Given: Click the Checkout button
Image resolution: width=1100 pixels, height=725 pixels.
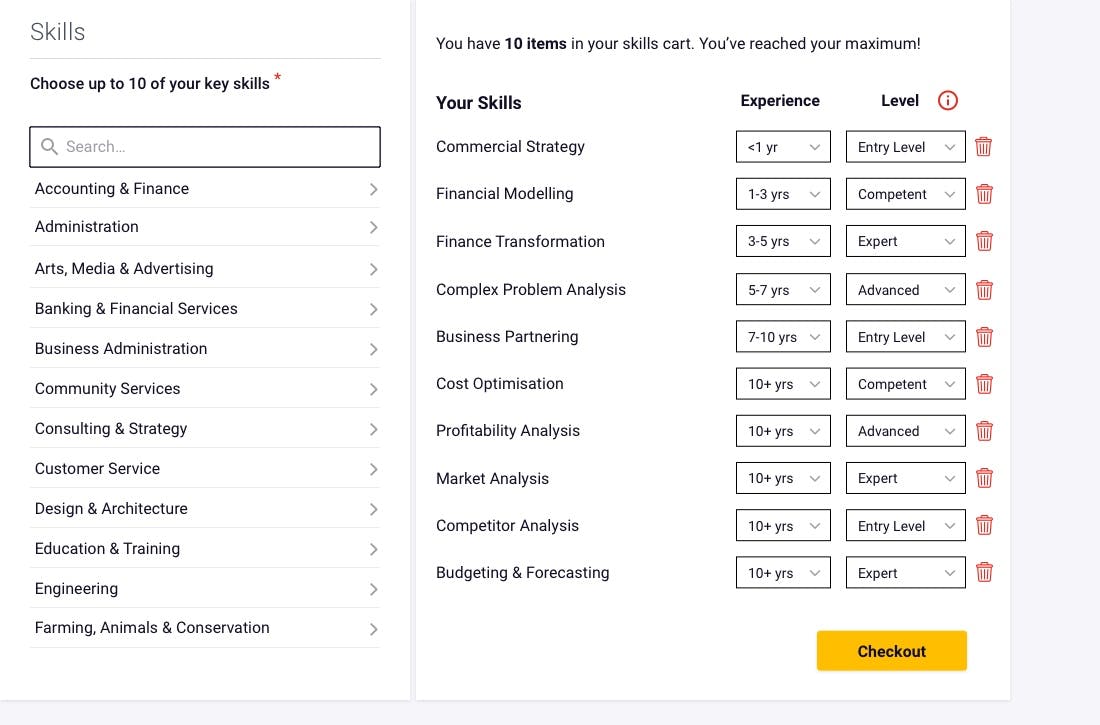Looking at the screenshot, I should 891,651.
